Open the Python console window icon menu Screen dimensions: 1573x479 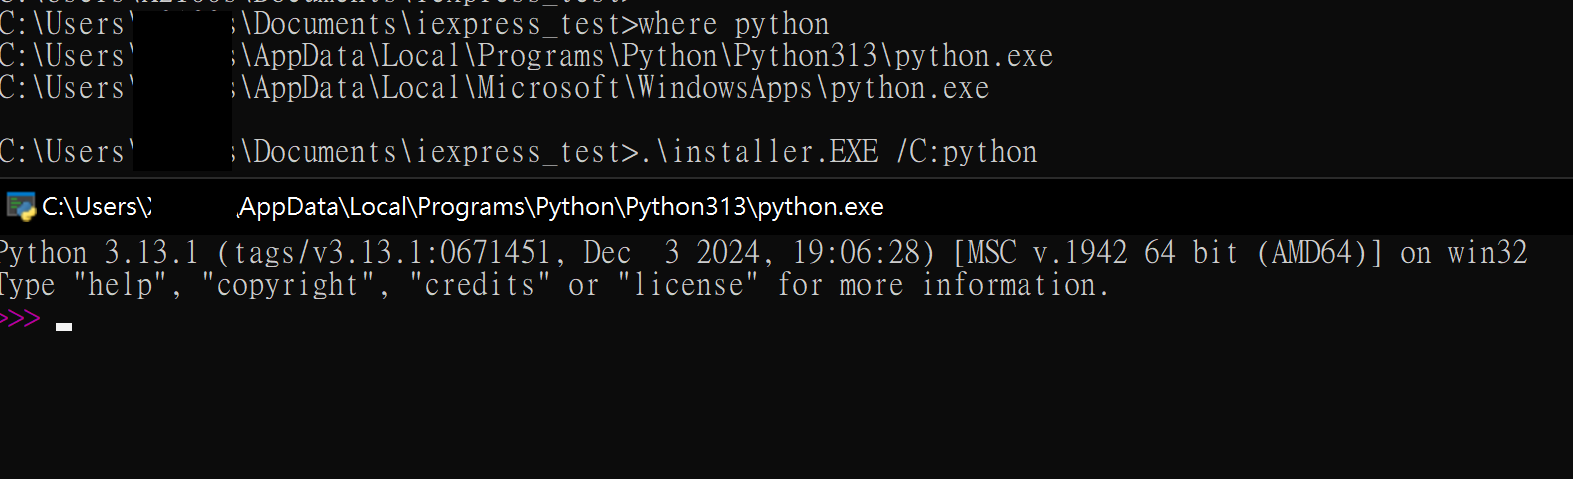point(21,207)
